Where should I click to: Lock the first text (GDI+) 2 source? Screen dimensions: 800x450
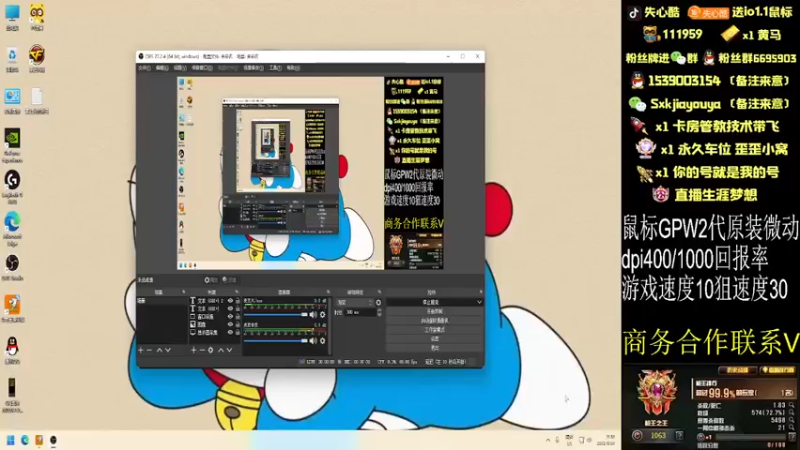237,301
